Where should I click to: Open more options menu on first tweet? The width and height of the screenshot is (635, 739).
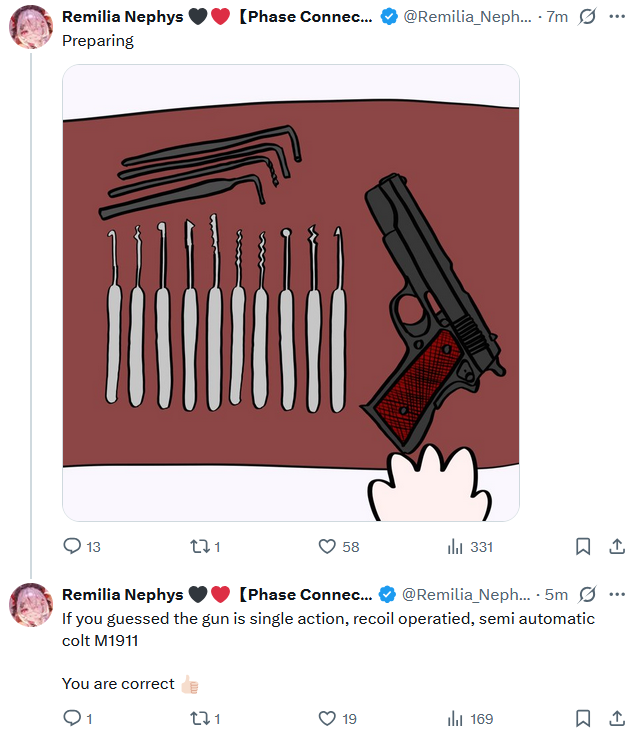pyautogui.click(x=617, y=16)
